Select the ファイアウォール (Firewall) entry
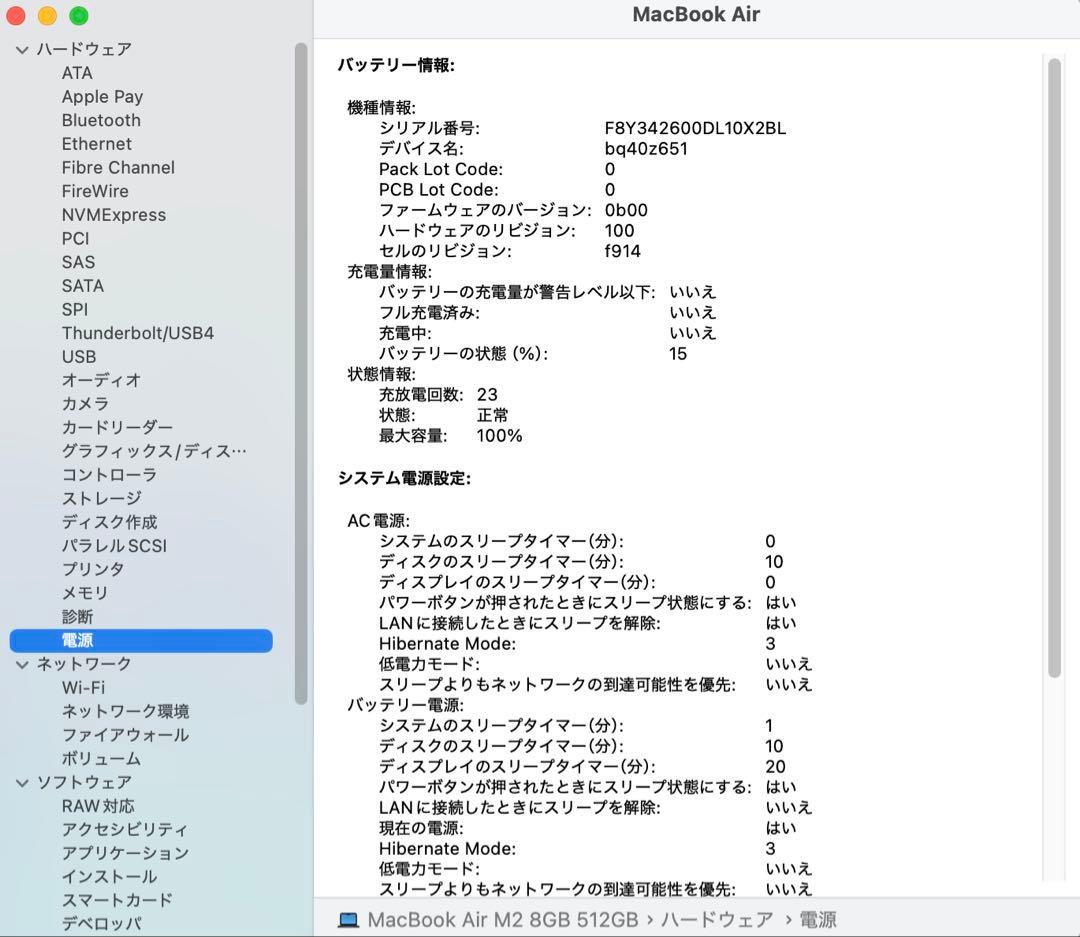1080x937 pixels. (118, 735)
